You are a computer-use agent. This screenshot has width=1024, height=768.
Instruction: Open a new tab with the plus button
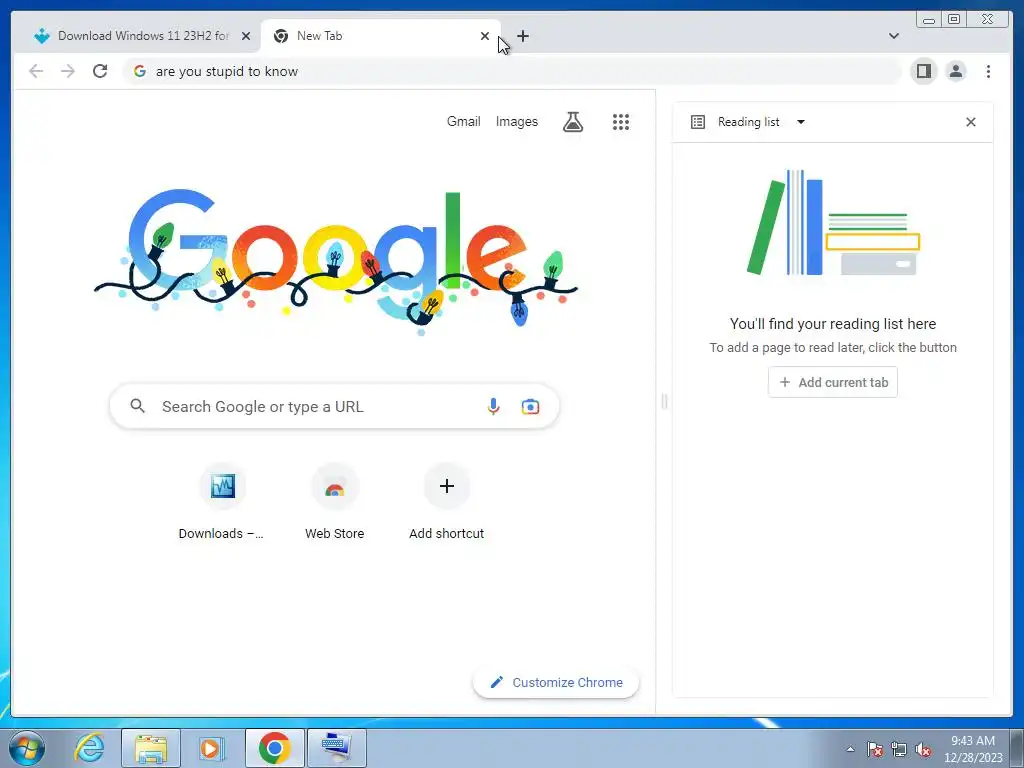[522, 37]
